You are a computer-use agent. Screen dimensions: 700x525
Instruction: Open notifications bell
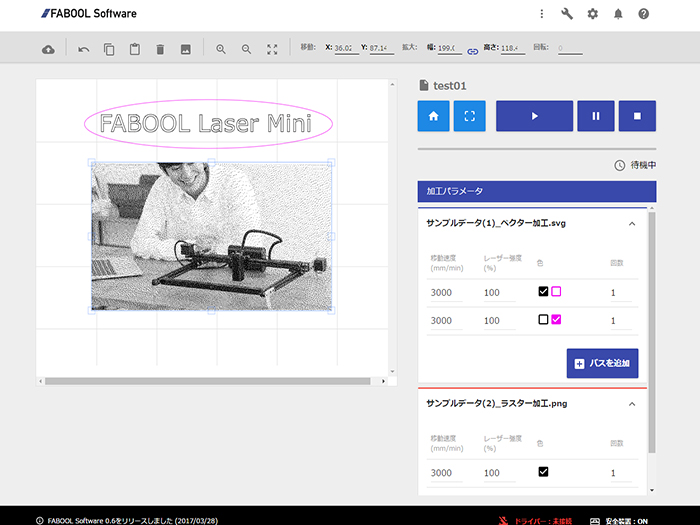[x=618, y=14]
